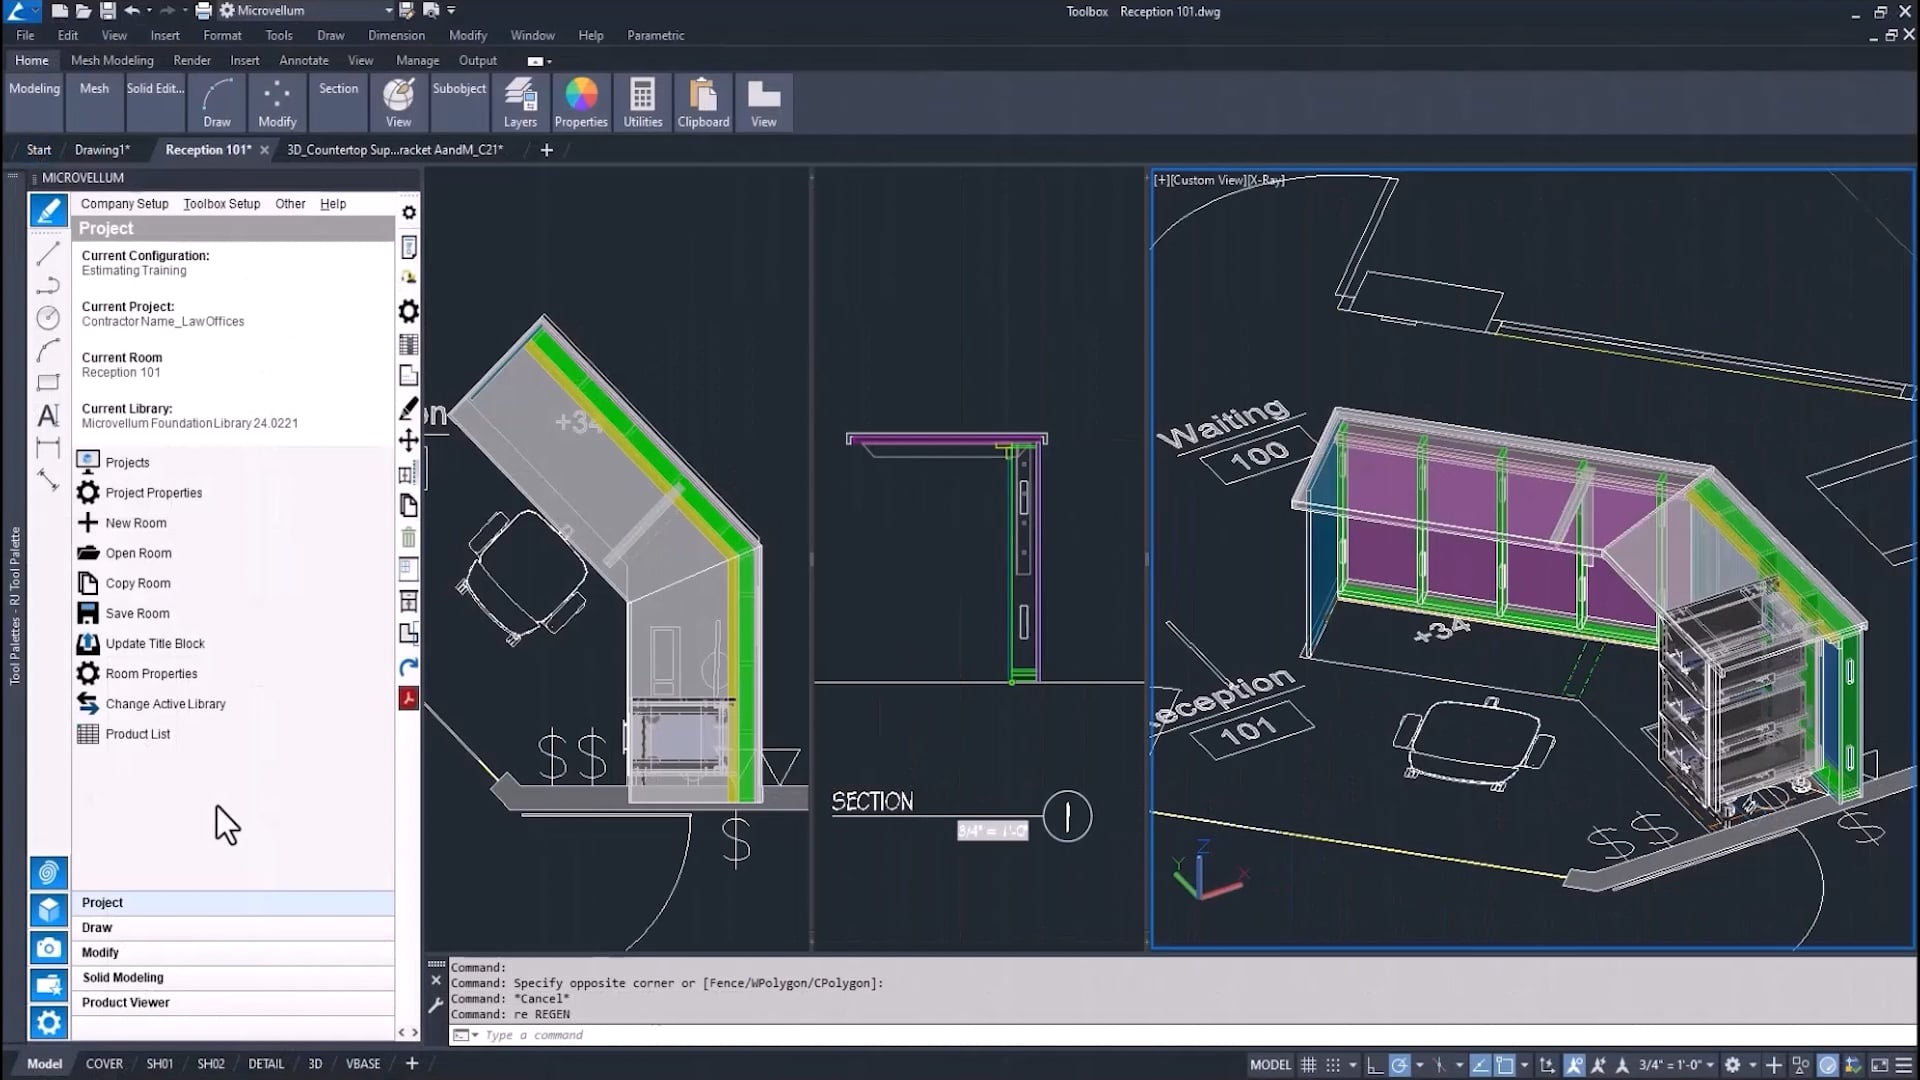Image resolution: width=1920 pixels, height=1080 pixels.
Task: Click the Plot printer icon
Action: coord(203,11)
